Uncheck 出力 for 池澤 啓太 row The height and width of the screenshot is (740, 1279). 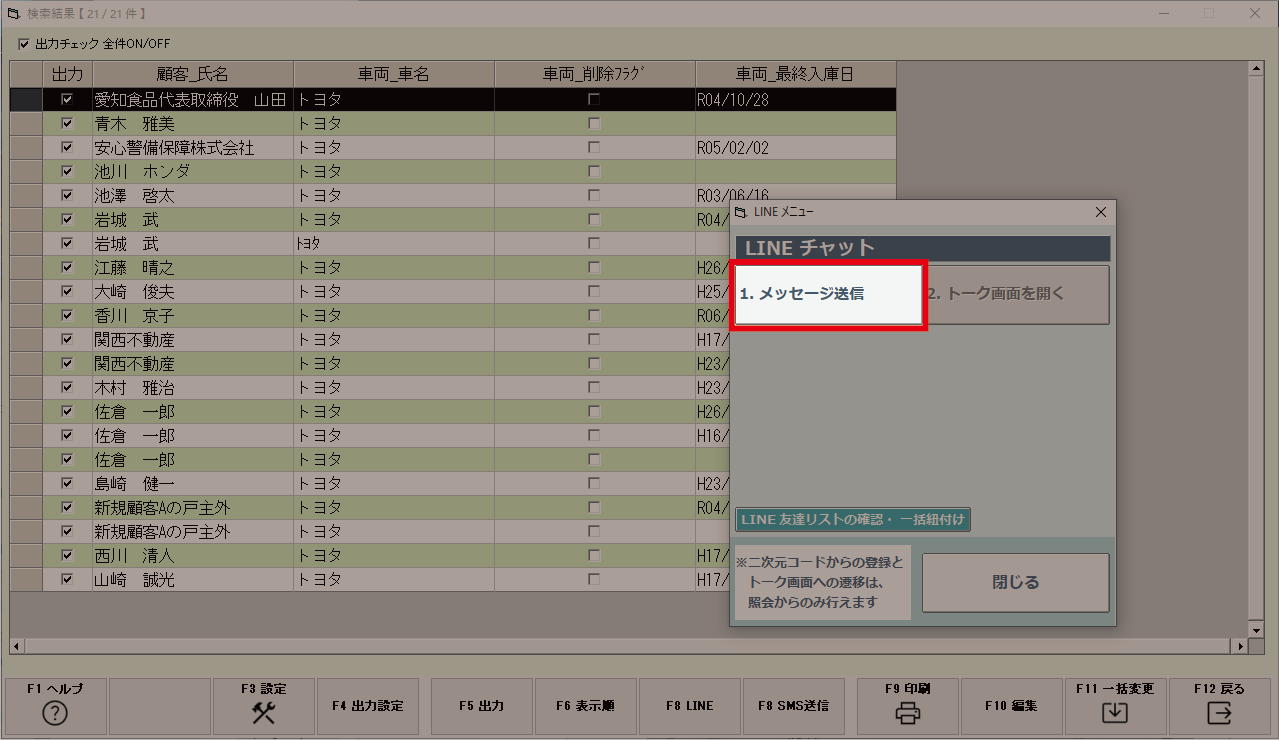(67, 196)
